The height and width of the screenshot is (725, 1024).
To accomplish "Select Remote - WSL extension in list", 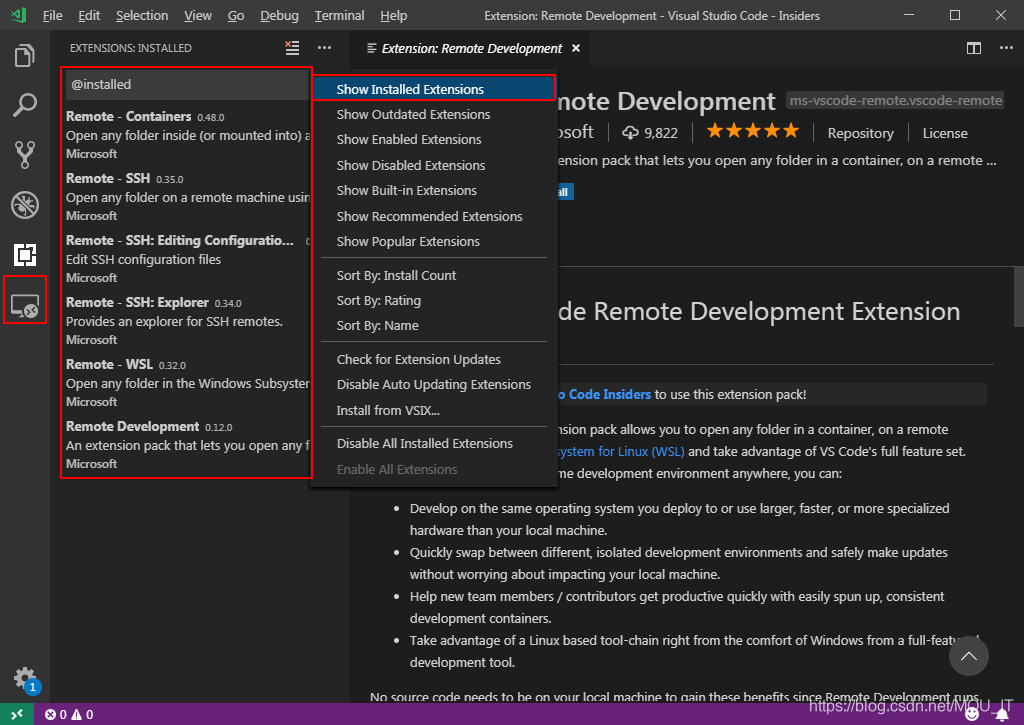I will click(x=187, y=383).
